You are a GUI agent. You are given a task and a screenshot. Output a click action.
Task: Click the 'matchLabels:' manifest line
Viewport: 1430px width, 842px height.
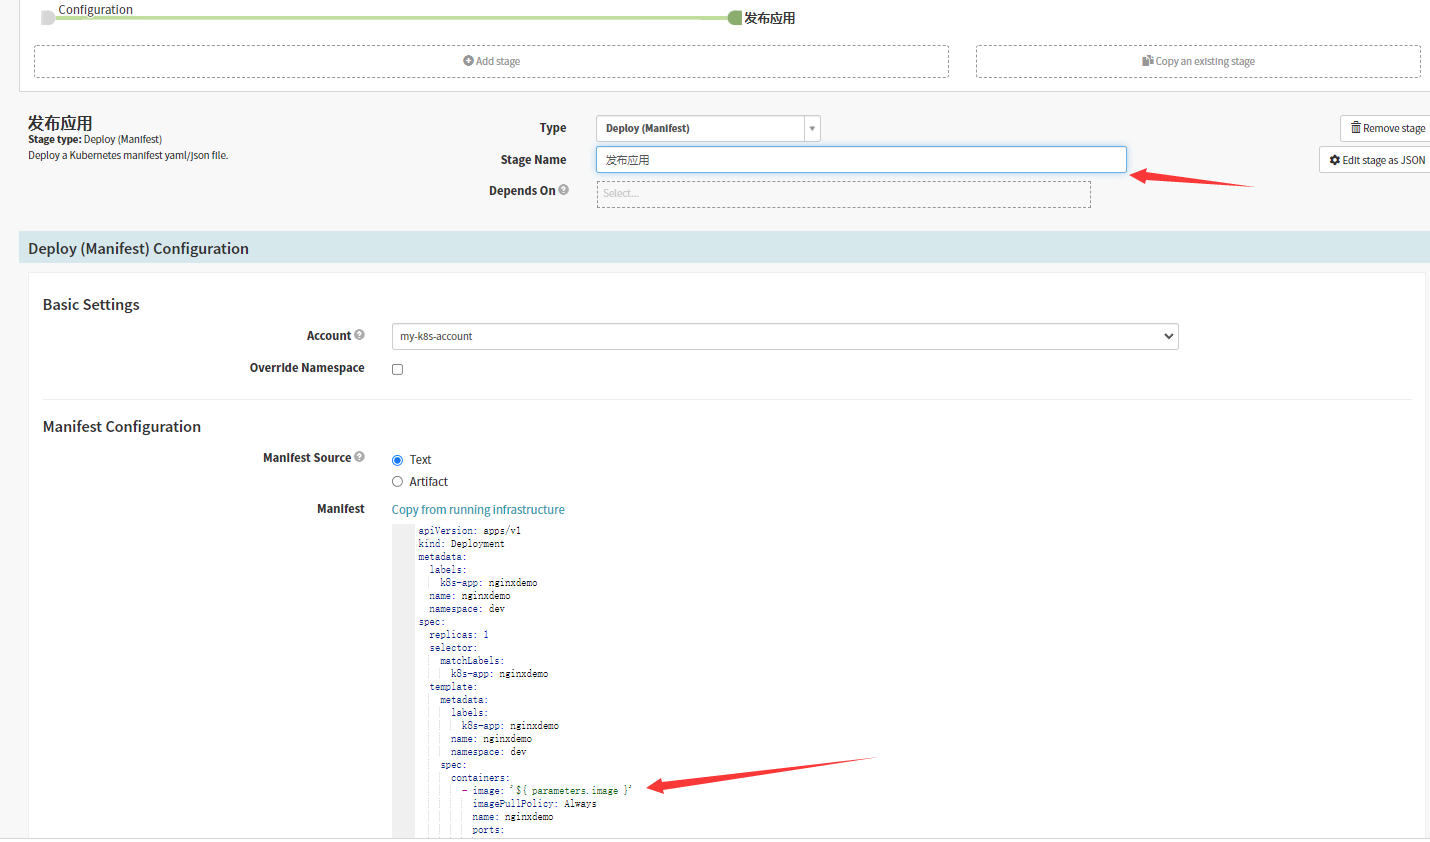[x=472, y=661]
